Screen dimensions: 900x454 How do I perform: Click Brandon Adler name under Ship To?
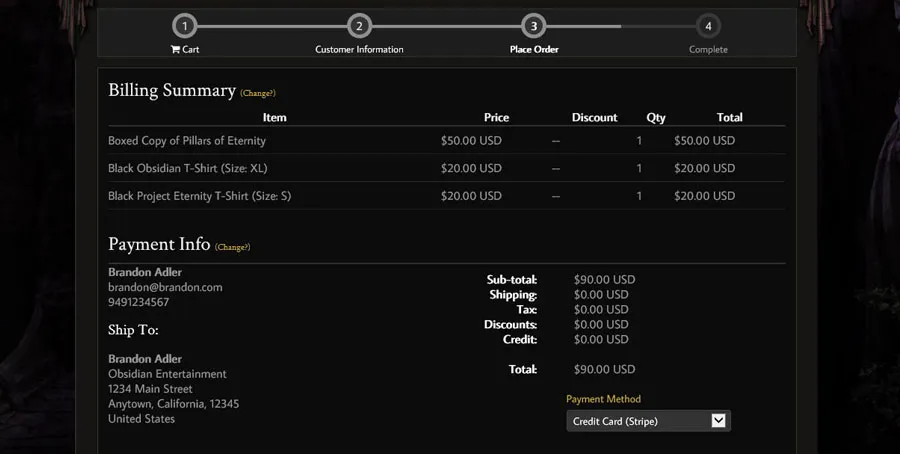(x=145, y=359)
